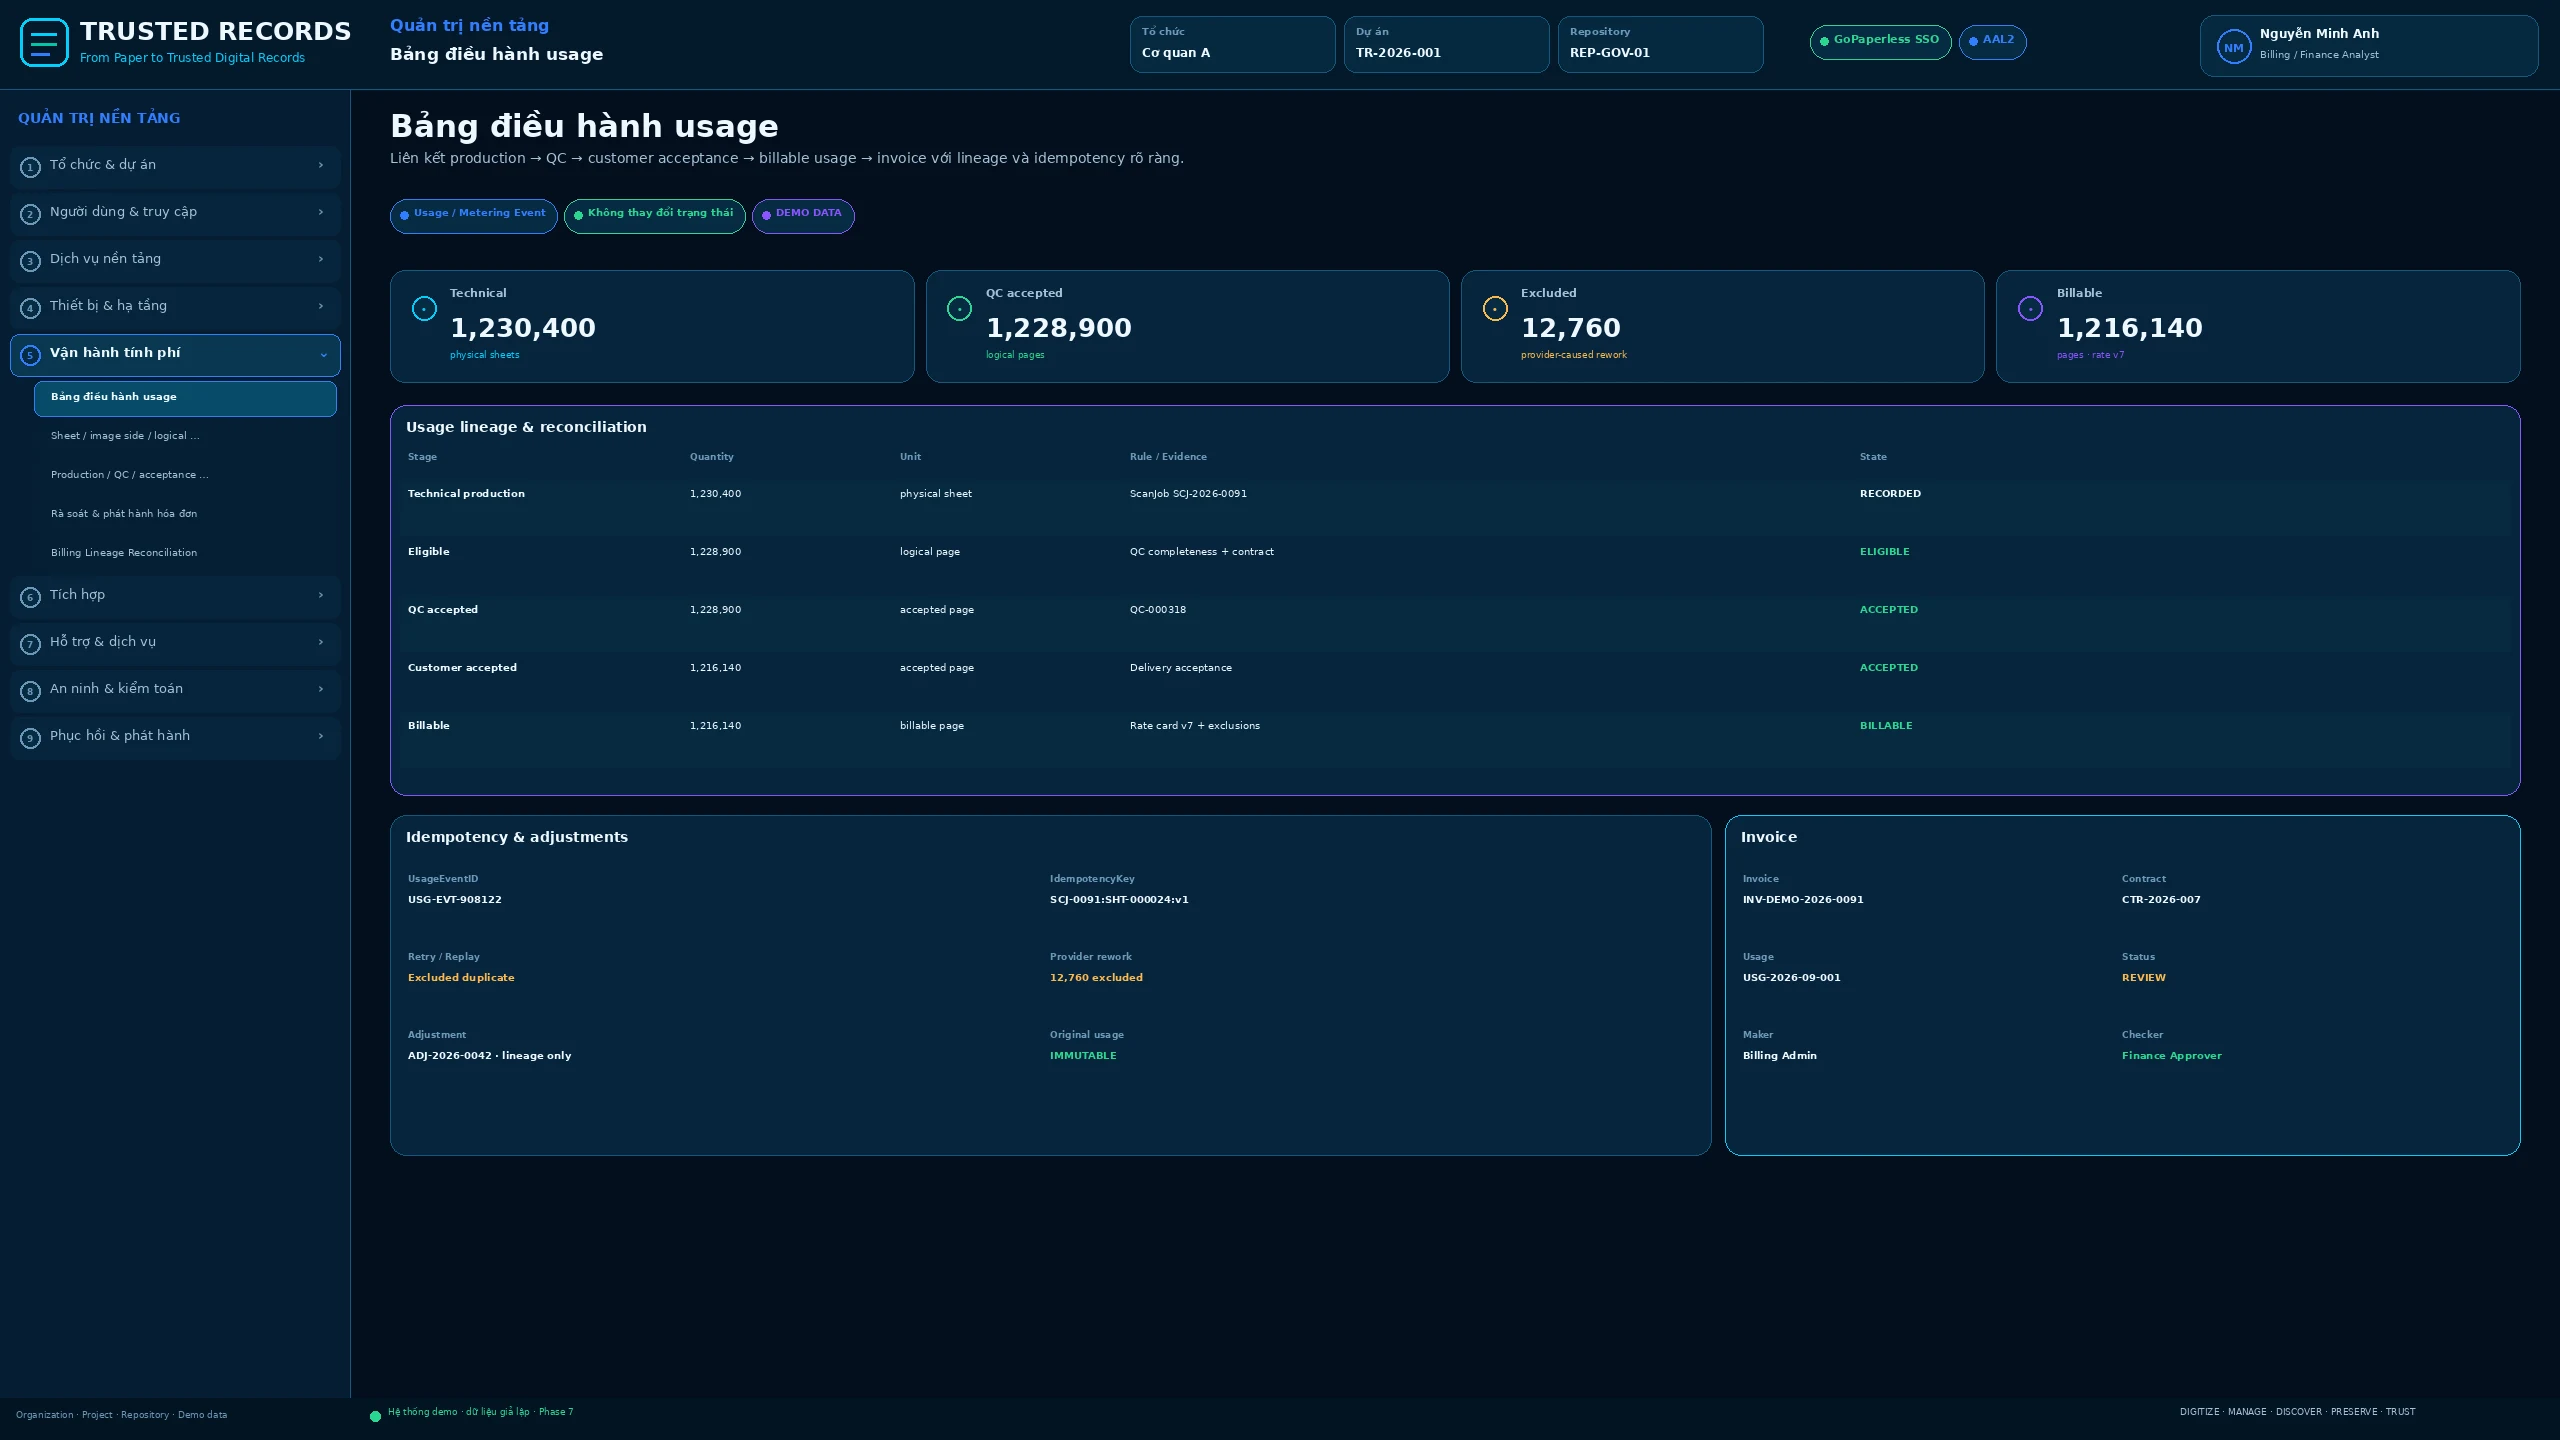The height and width of the screenshot is (1440, 2560).
Task: Expand Hỗ trợ & dịch vụ chevron
Action: 321,642
